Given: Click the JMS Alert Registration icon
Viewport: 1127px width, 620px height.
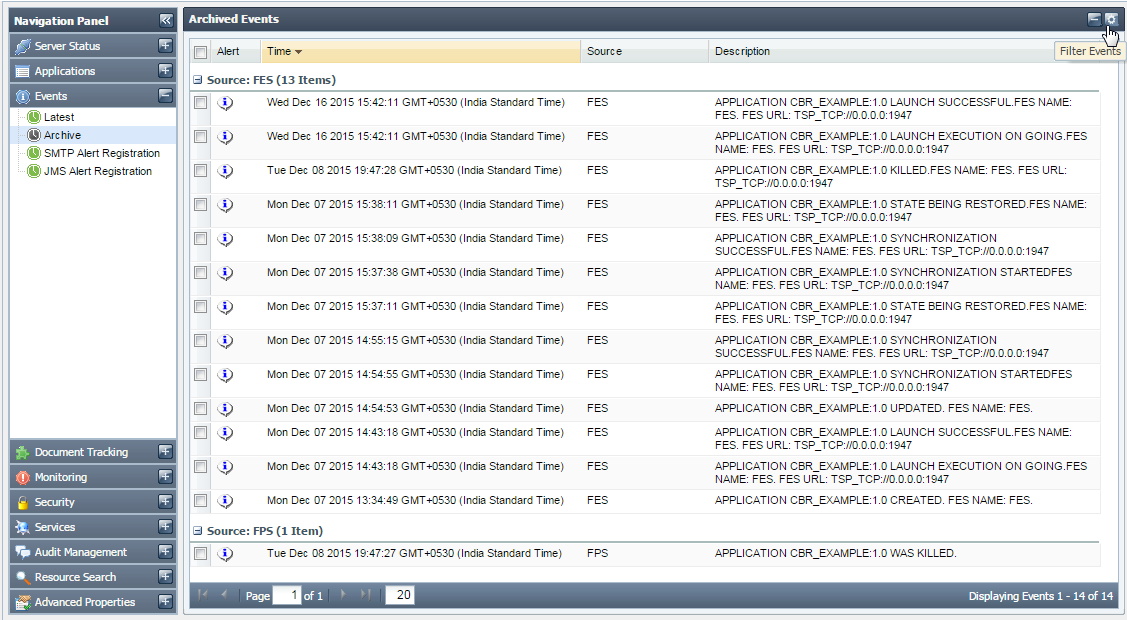Looking at the screenshot, I should pos(34,171).
